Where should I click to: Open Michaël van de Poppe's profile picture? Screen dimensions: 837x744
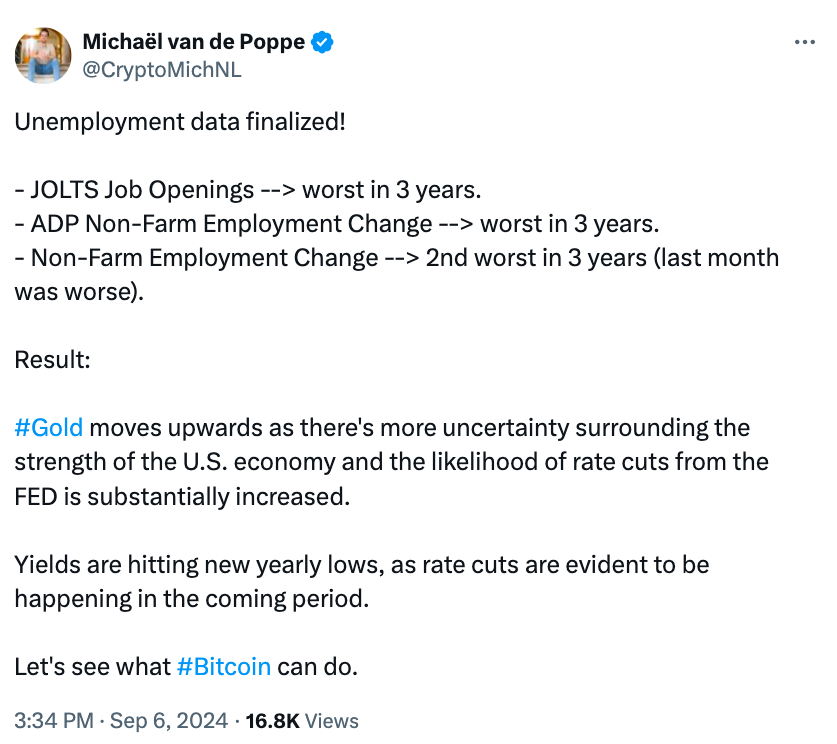(x=43, y=55)
